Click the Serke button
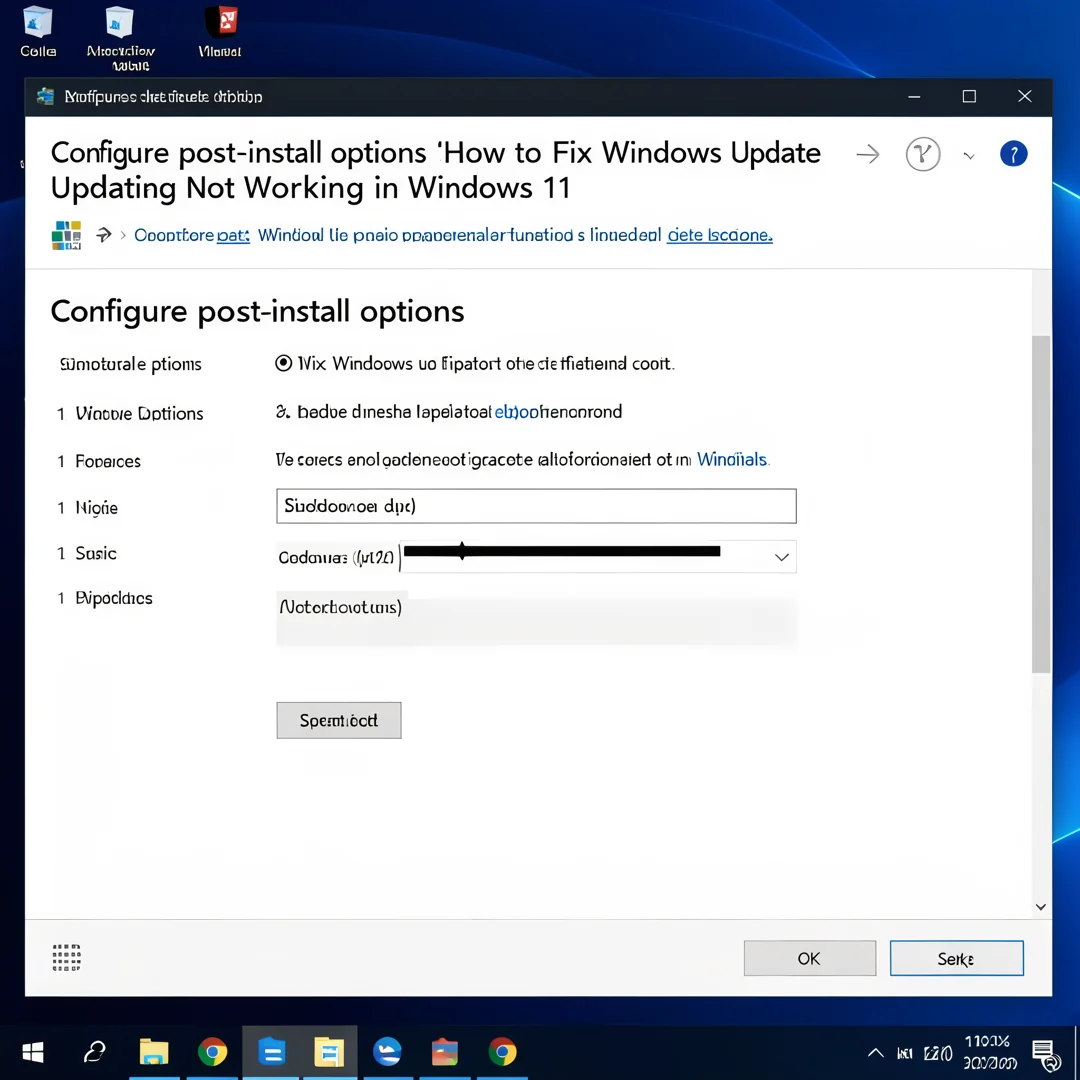This screenshot has height=1080, width=1080. click(x=957, y=958)
